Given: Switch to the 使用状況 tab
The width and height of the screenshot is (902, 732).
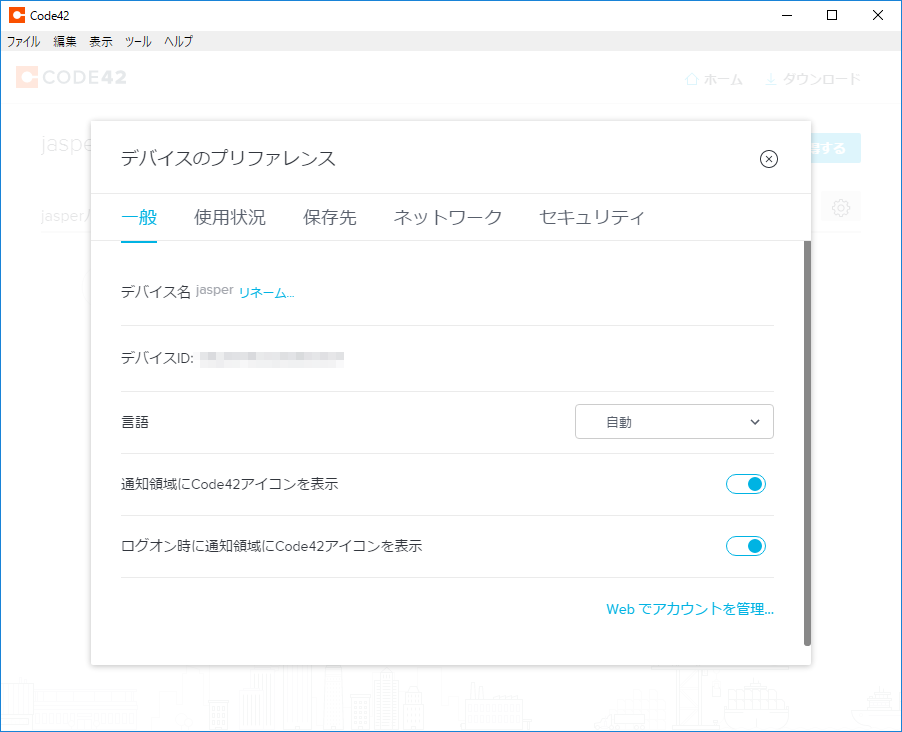Looking at the screenshot, I should (x=230, y=218).
